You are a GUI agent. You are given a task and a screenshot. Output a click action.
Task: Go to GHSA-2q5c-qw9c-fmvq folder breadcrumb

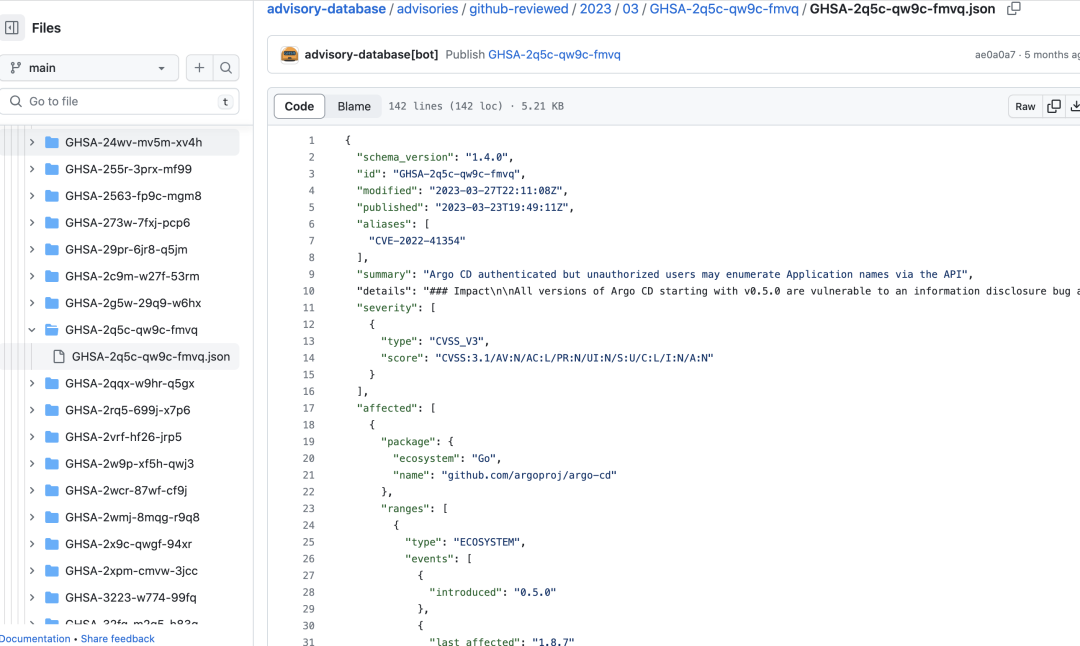(724, 9)
